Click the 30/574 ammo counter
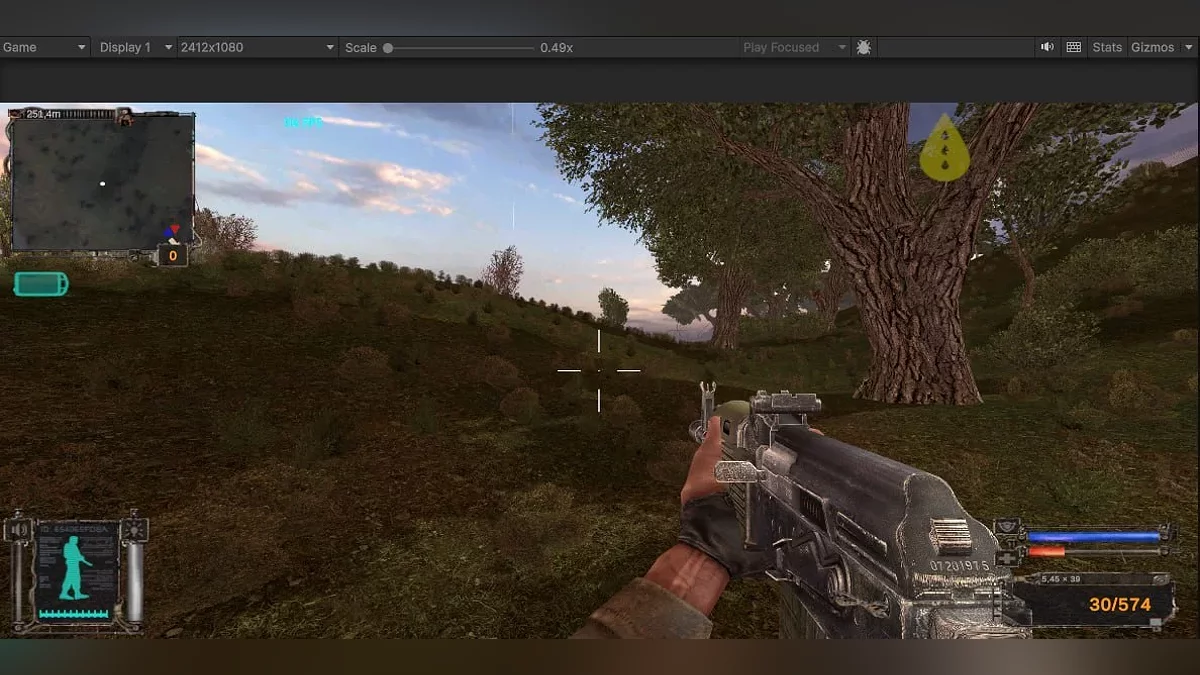The image size is (1200, 675). click(1119, 604)
